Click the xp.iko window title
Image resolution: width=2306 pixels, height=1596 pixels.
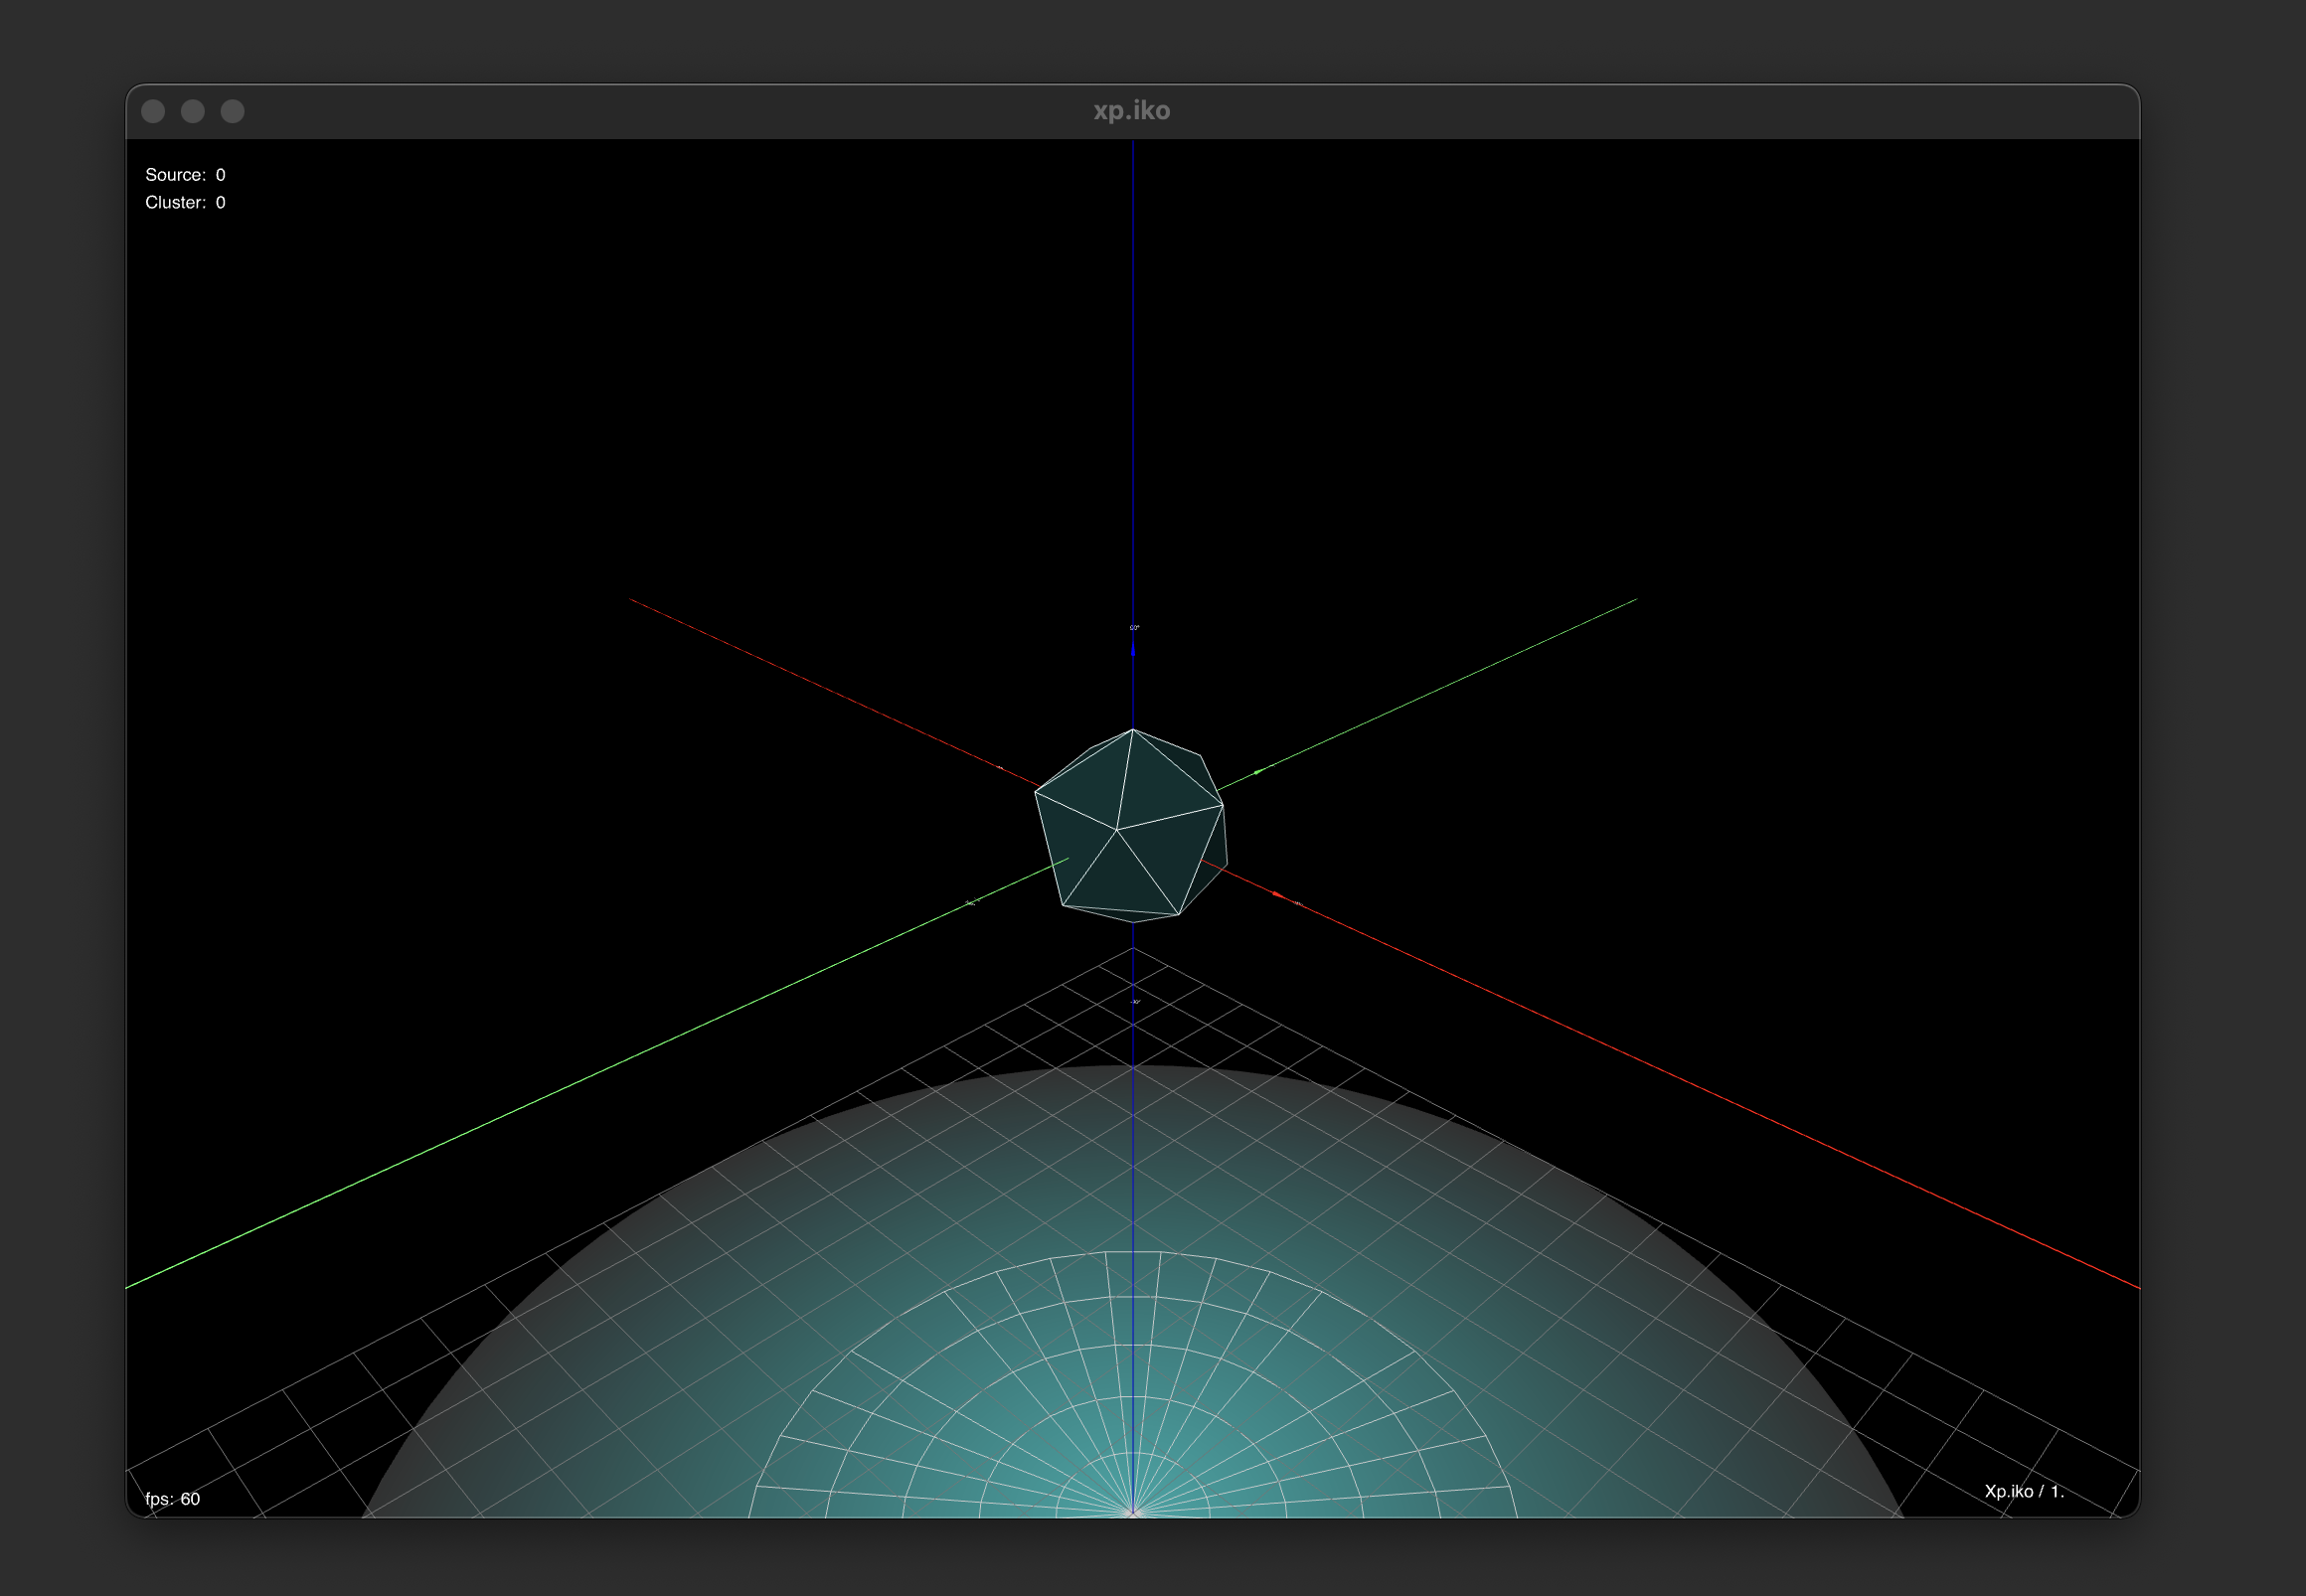(x=1131, y=111)
